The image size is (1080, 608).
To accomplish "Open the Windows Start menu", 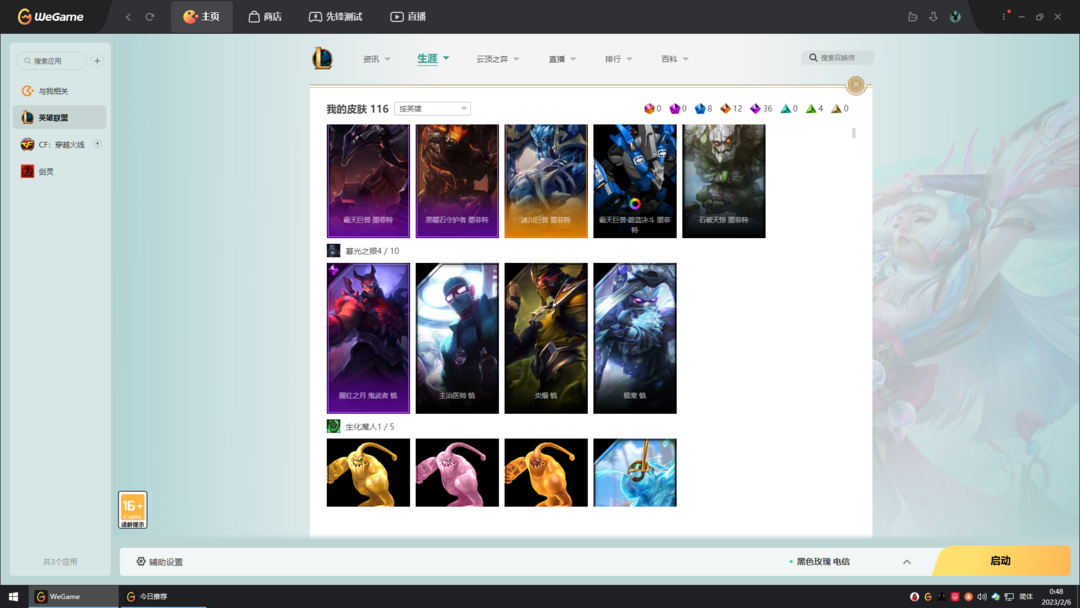I will [x=13, y=597].
